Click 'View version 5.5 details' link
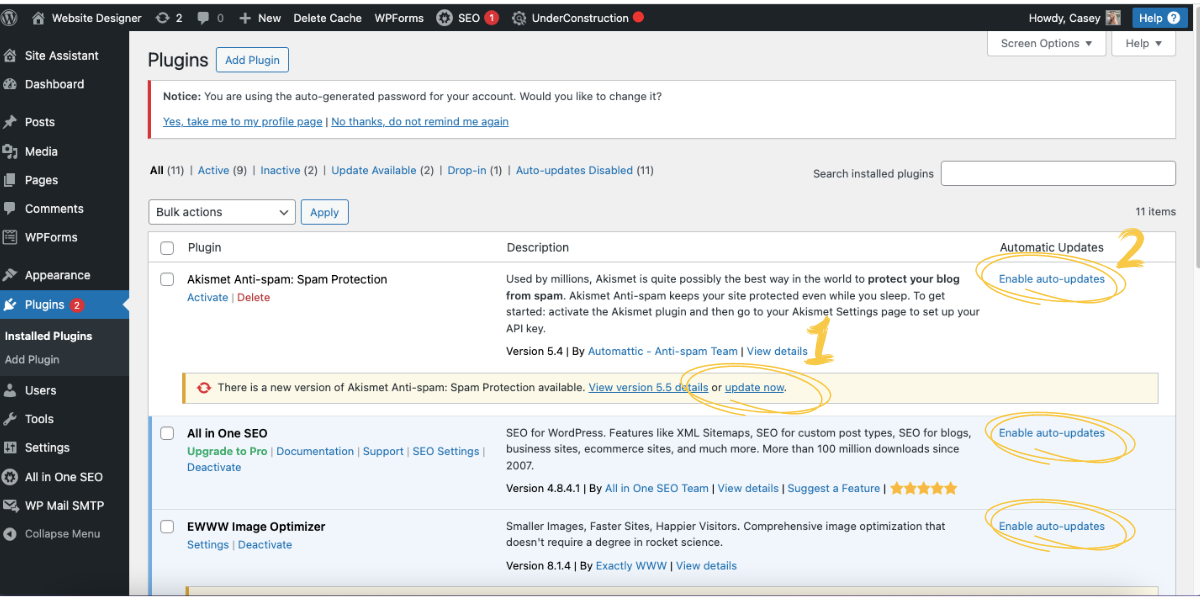Screen dimensions: 1200x600 pyautogui.click(x=648, y=387)
